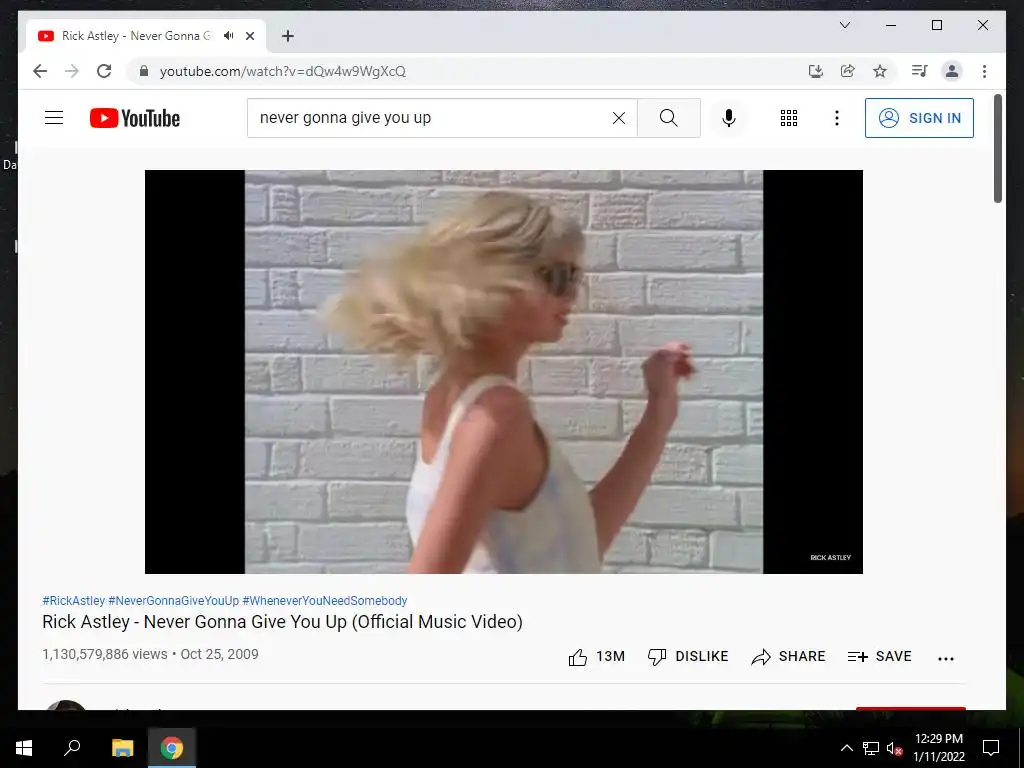Image resolution: width=1024 pixels, height=768 pixels.
Task: Click DISLIKE thumbs-down button
Action: pyautogui.click(x=688, y=656)
